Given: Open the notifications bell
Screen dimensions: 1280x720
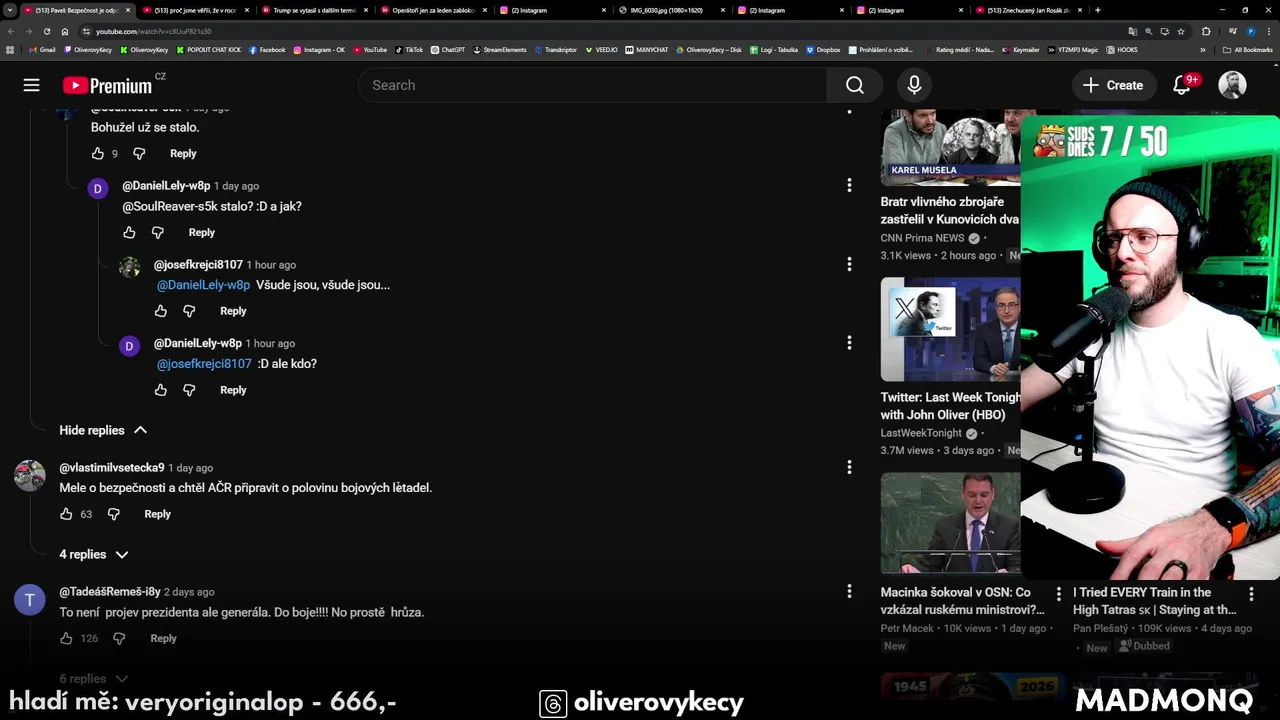Looking at the screenshot, I should (x=1181, y=85).
